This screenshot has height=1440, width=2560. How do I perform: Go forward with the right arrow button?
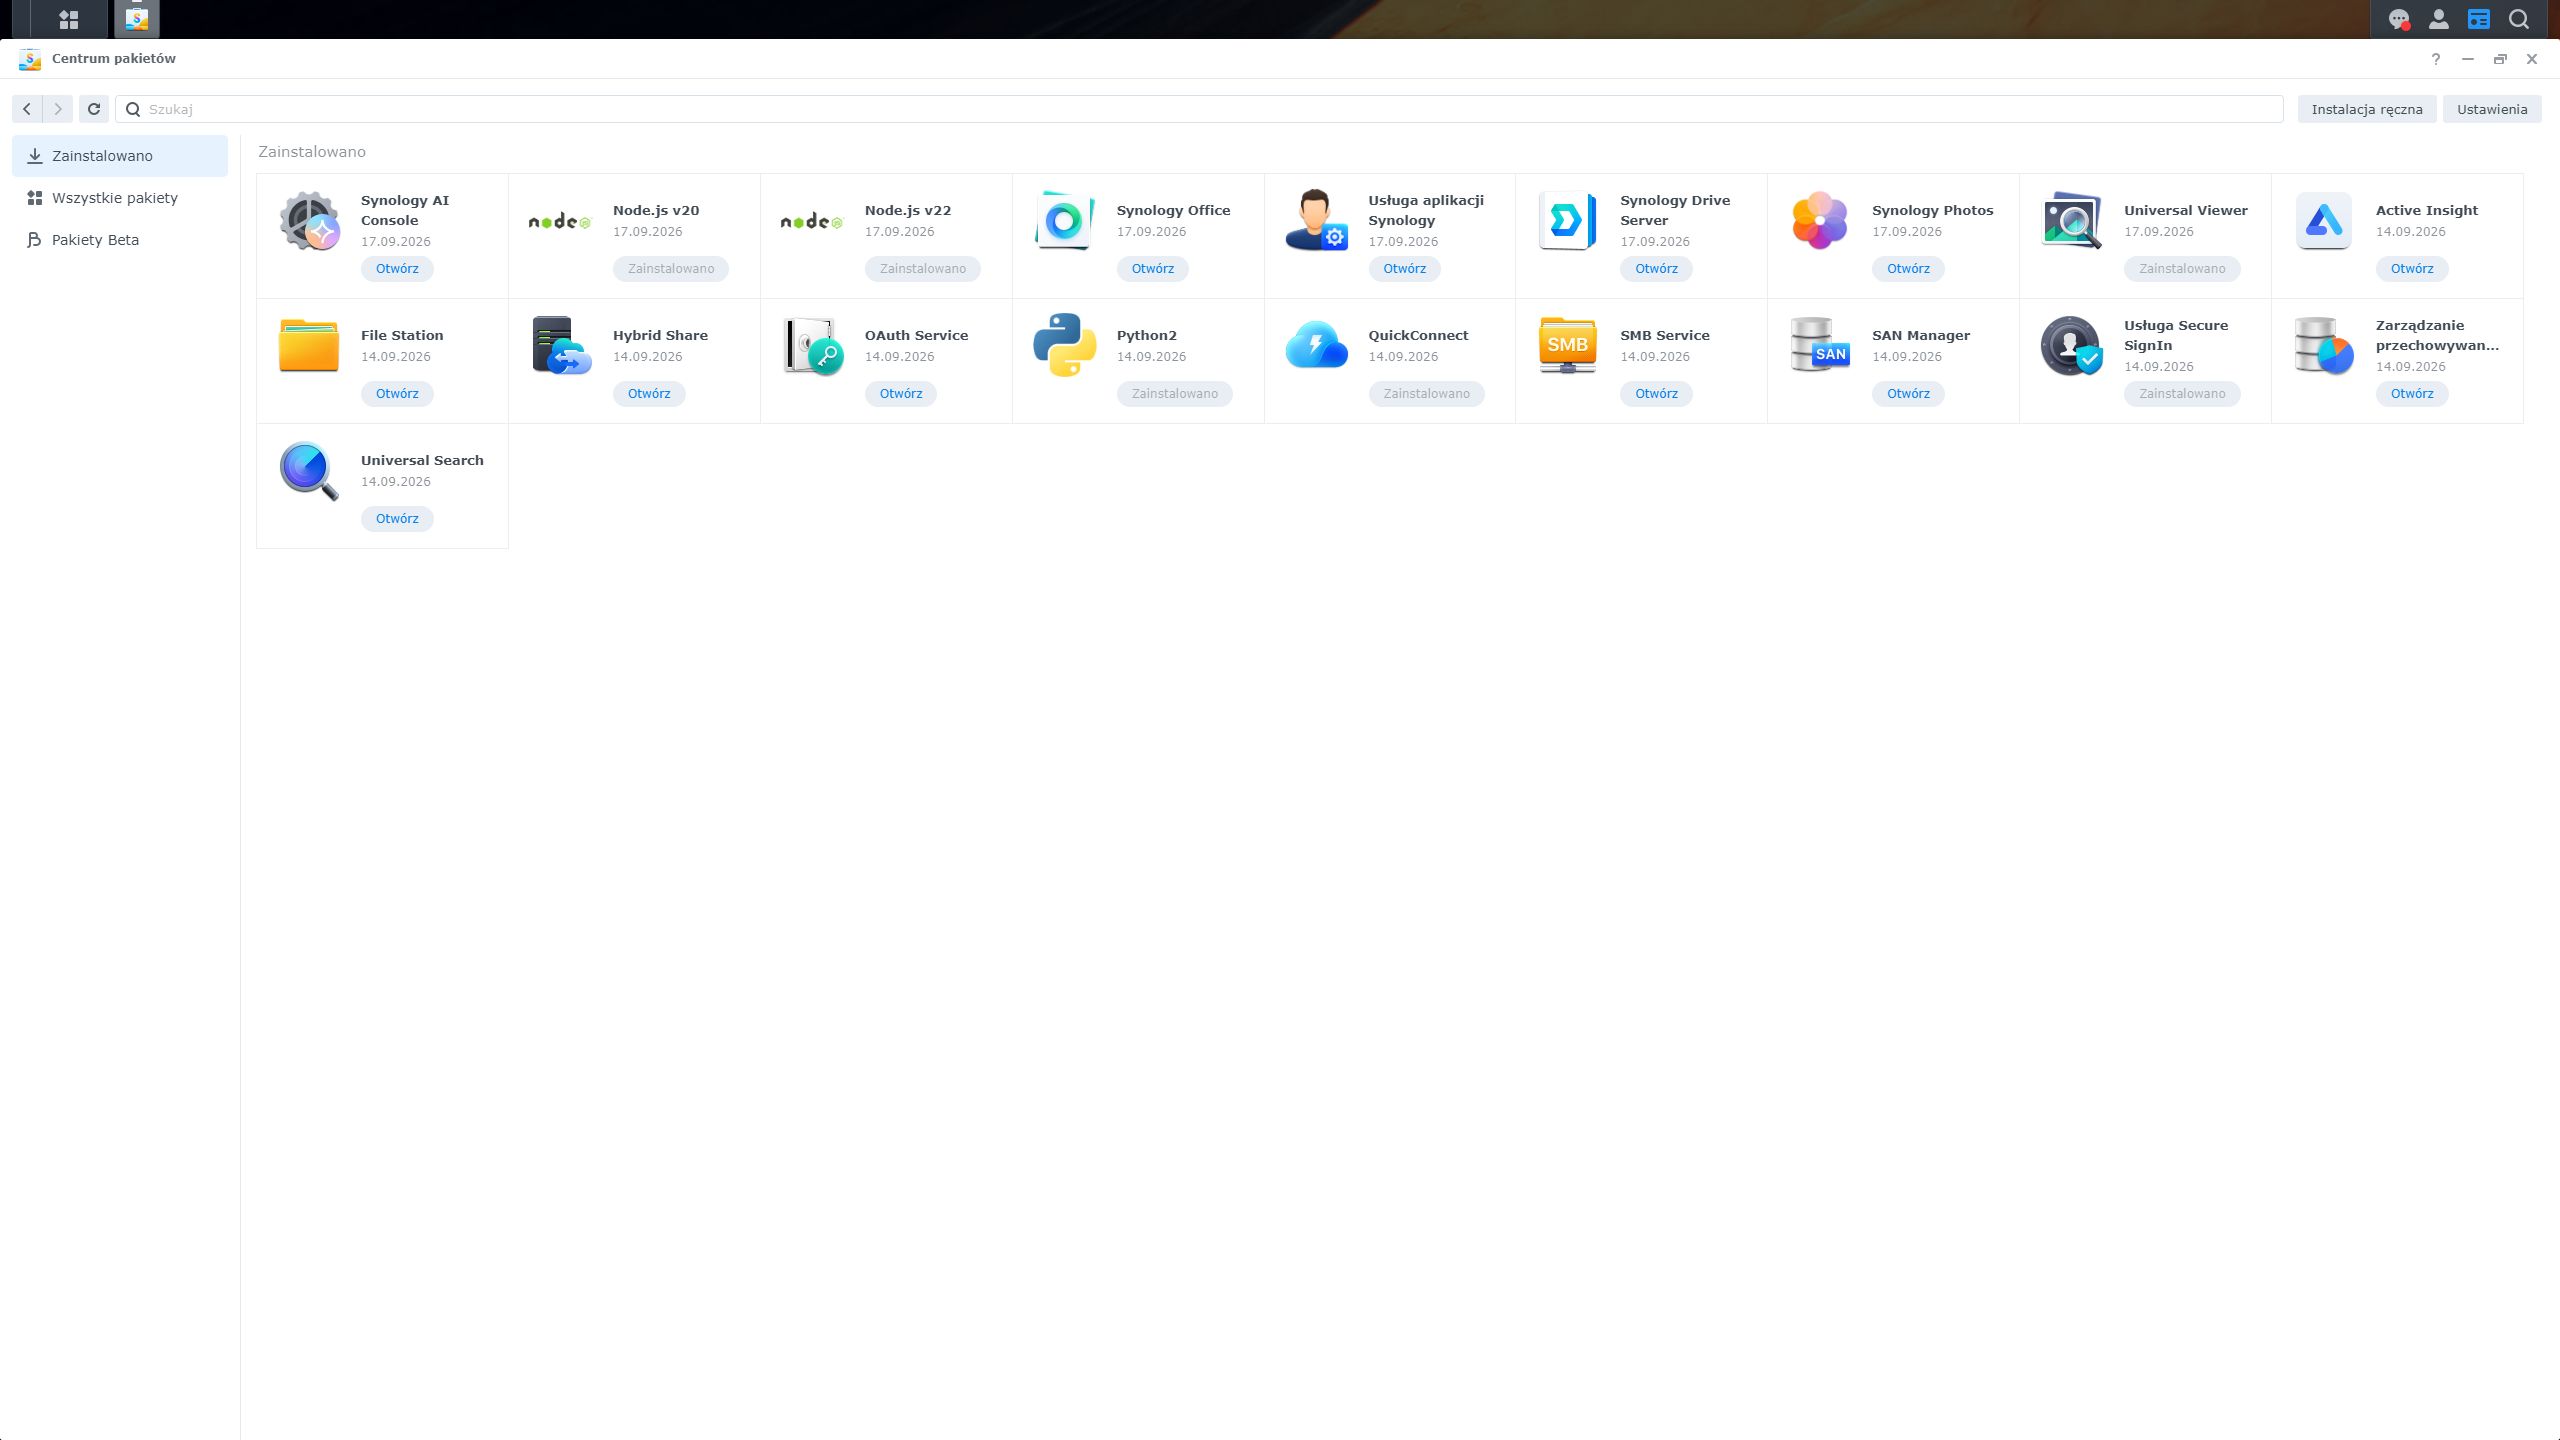[x=58, y=109]
